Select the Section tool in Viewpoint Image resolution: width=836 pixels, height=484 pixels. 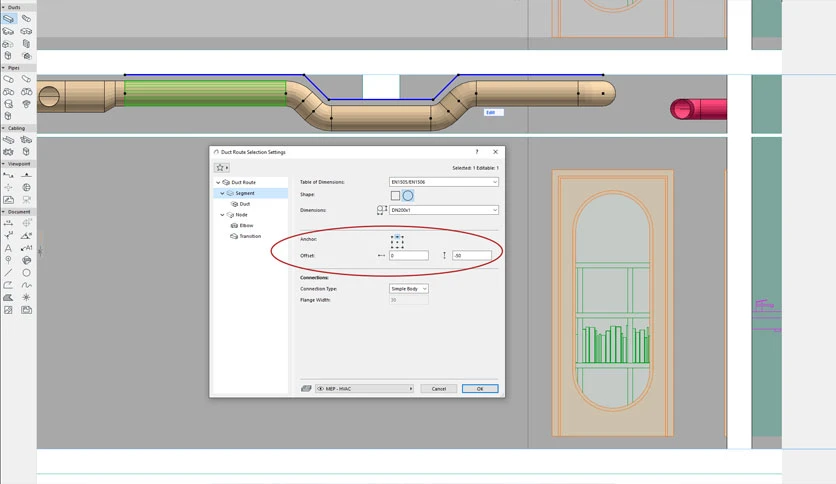tap(8, 175)
